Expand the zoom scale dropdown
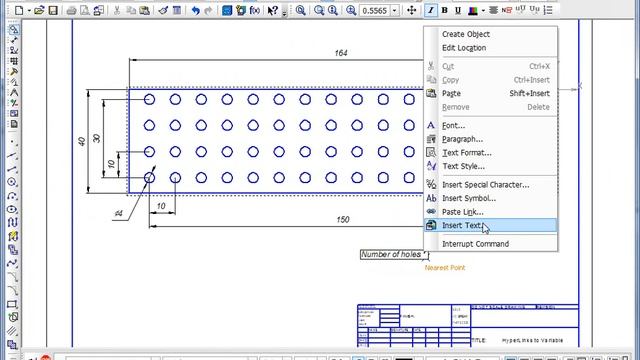Screen dimensions: 640x360 [x=394, y=11]
